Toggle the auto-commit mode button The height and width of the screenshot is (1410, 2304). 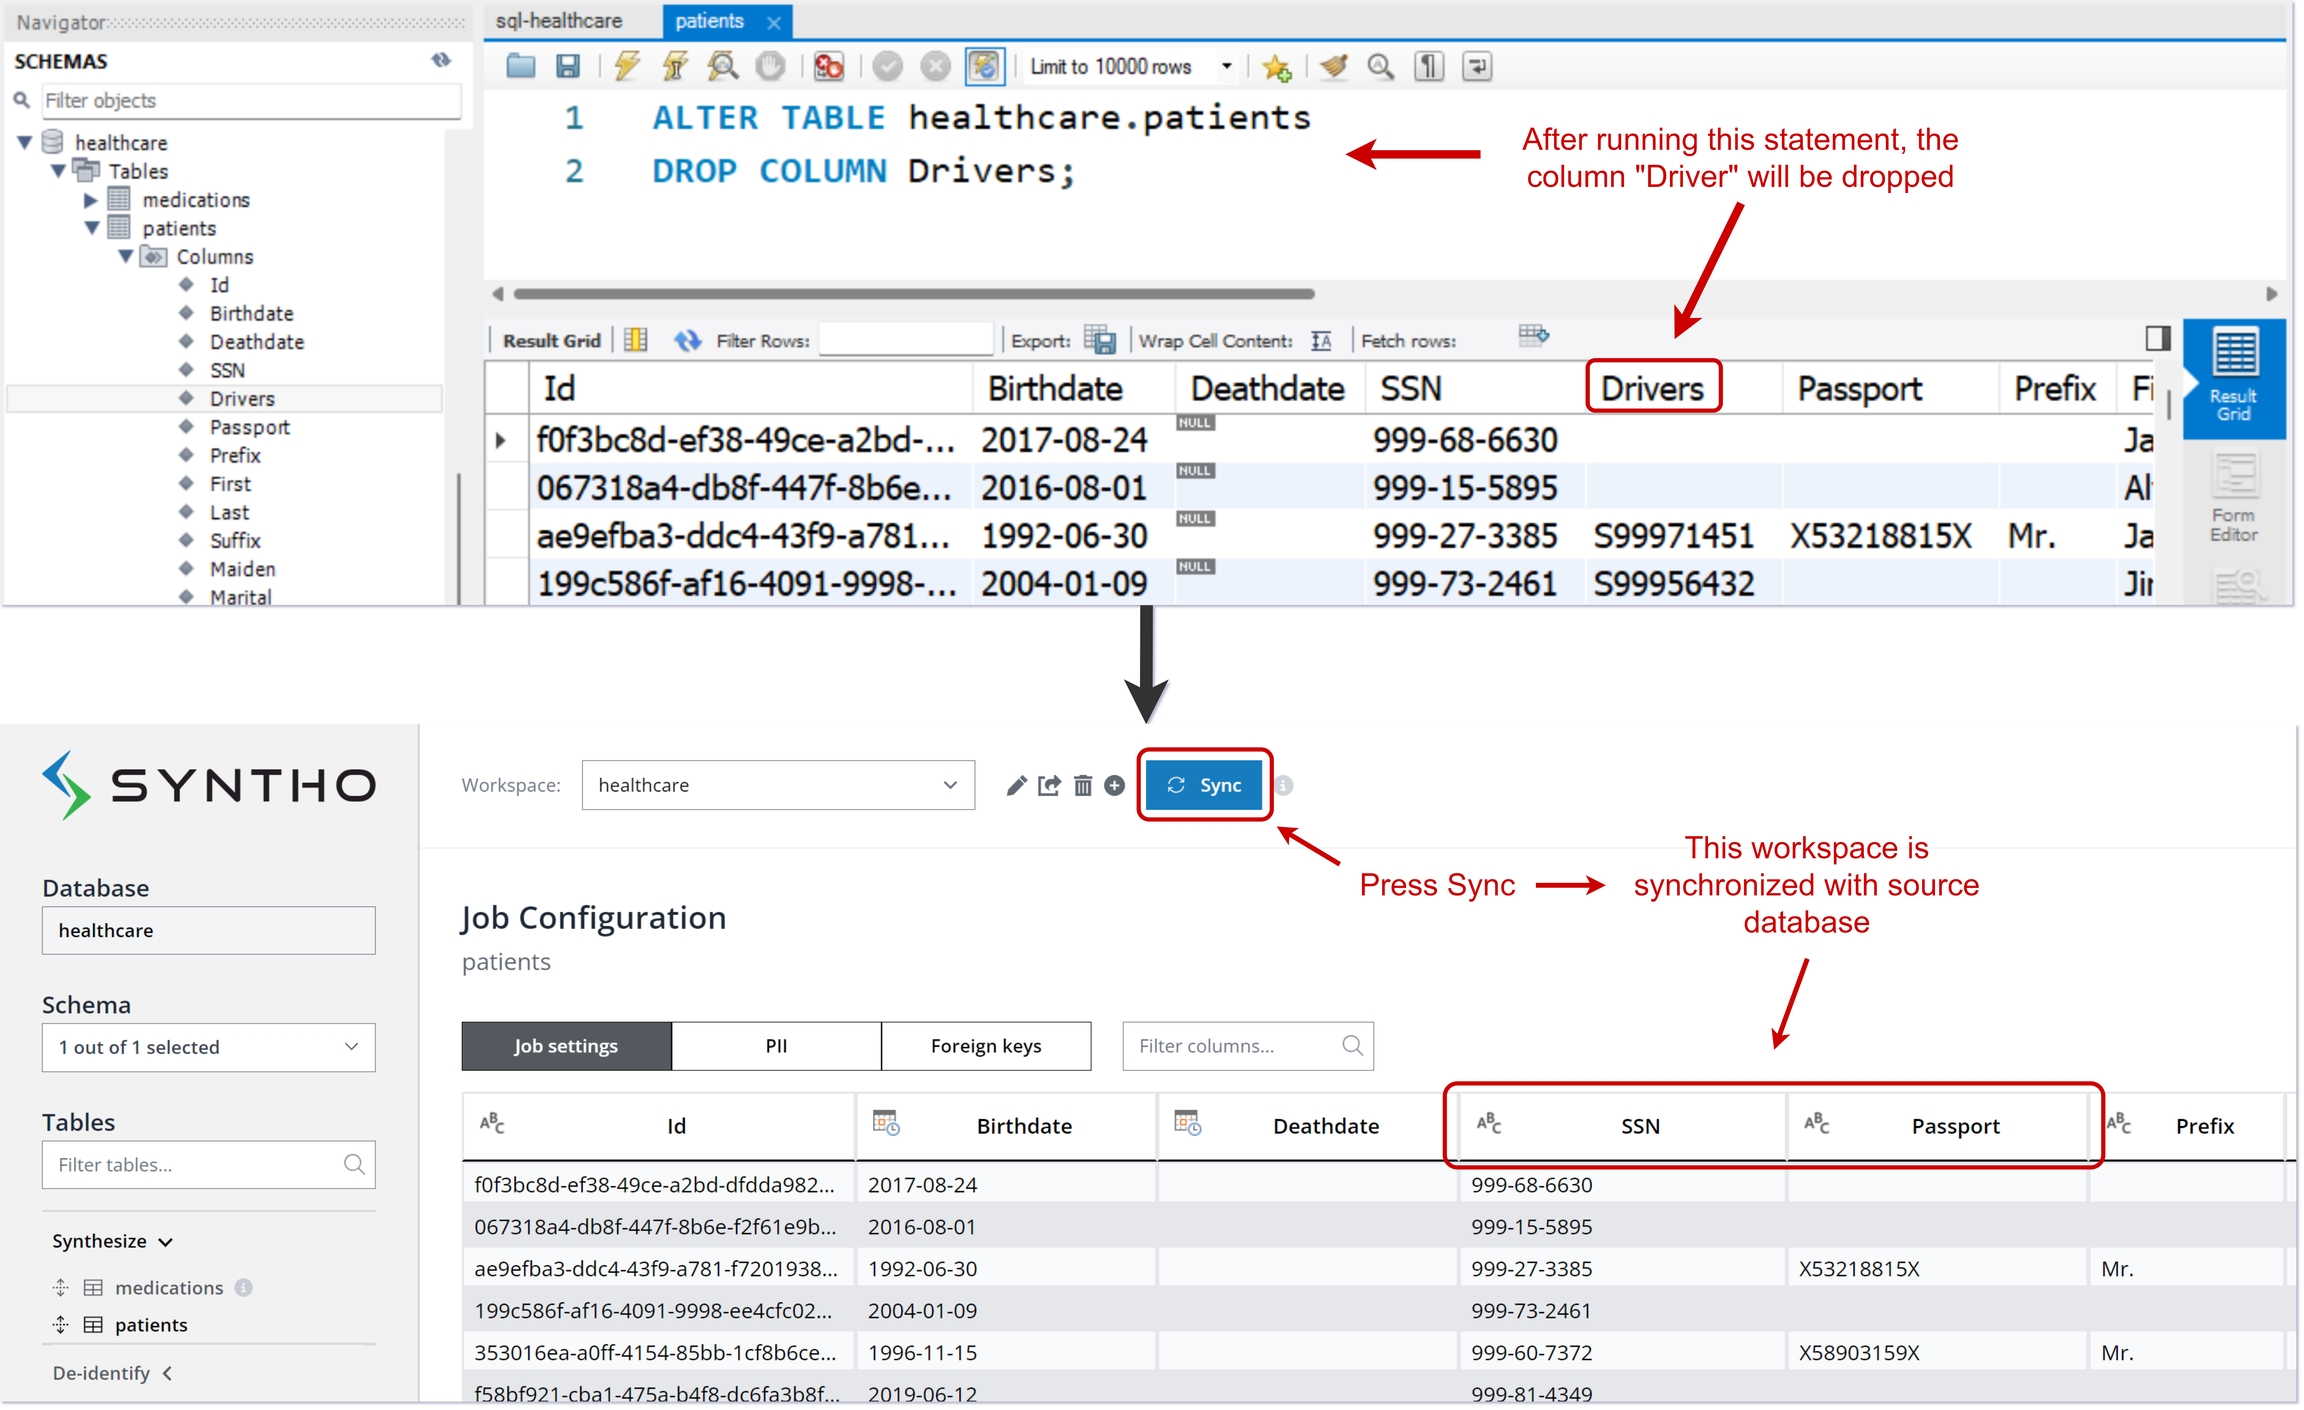tap(984, 67)
